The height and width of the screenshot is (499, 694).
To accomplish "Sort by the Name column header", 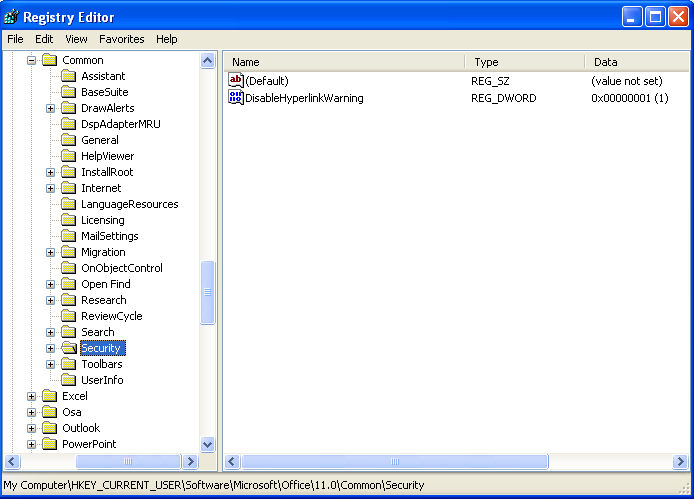I will [x=344, y=62].
